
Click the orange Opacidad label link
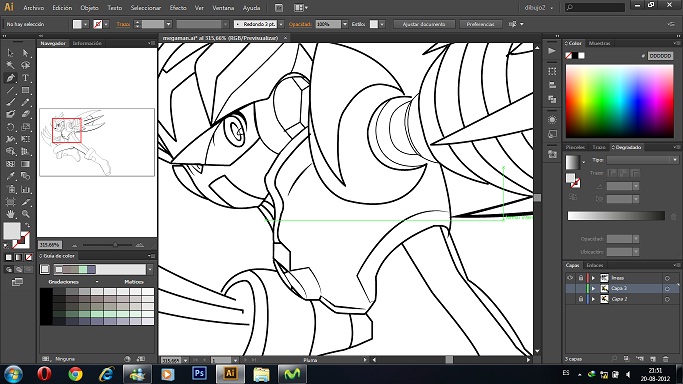tap(300, 24)
